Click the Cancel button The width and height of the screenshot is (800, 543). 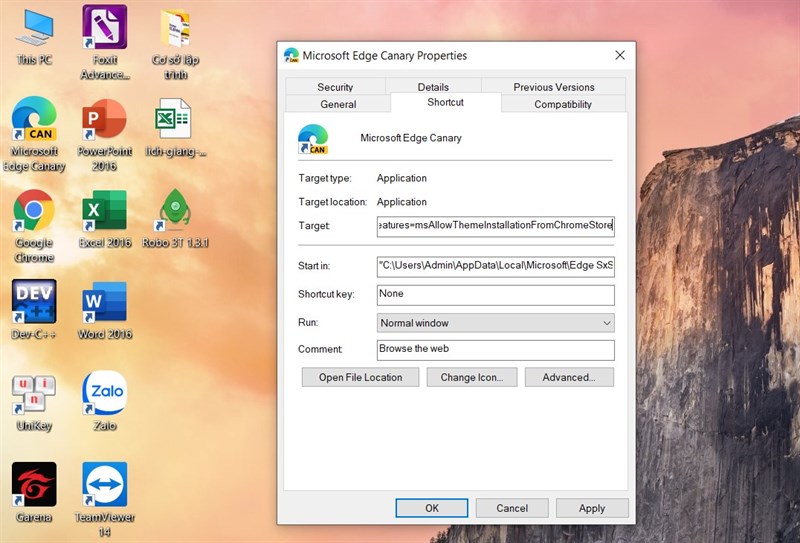click(512, 508)
